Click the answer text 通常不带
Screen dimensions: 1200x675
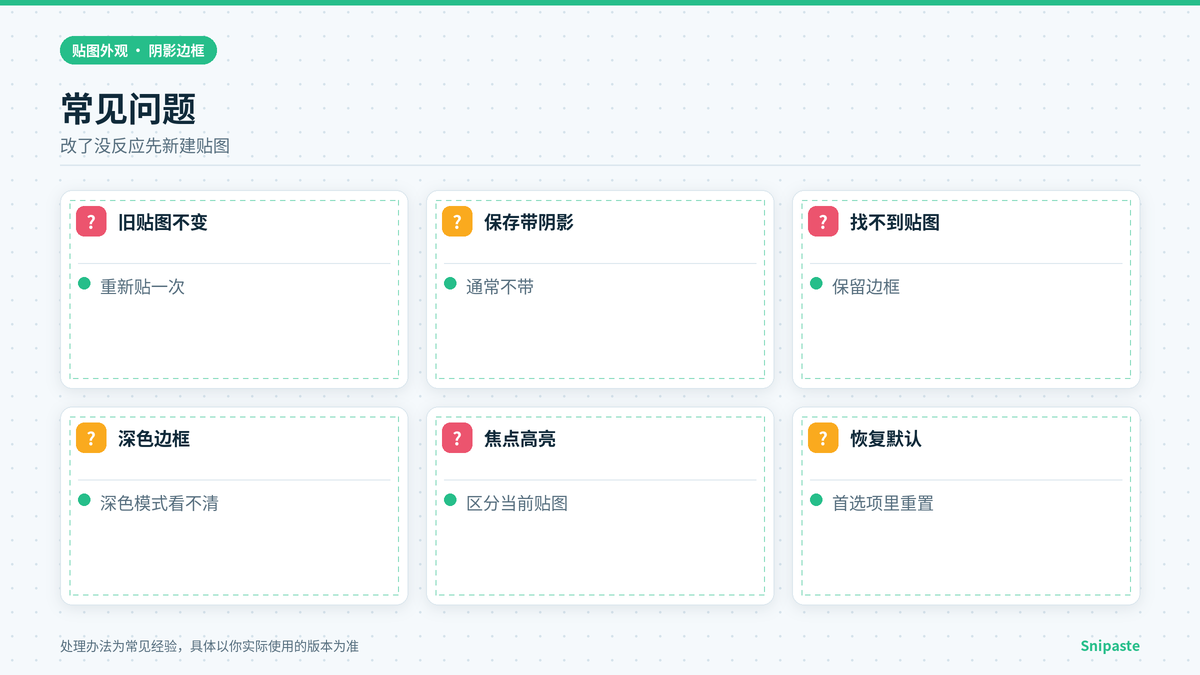point(500,287)
